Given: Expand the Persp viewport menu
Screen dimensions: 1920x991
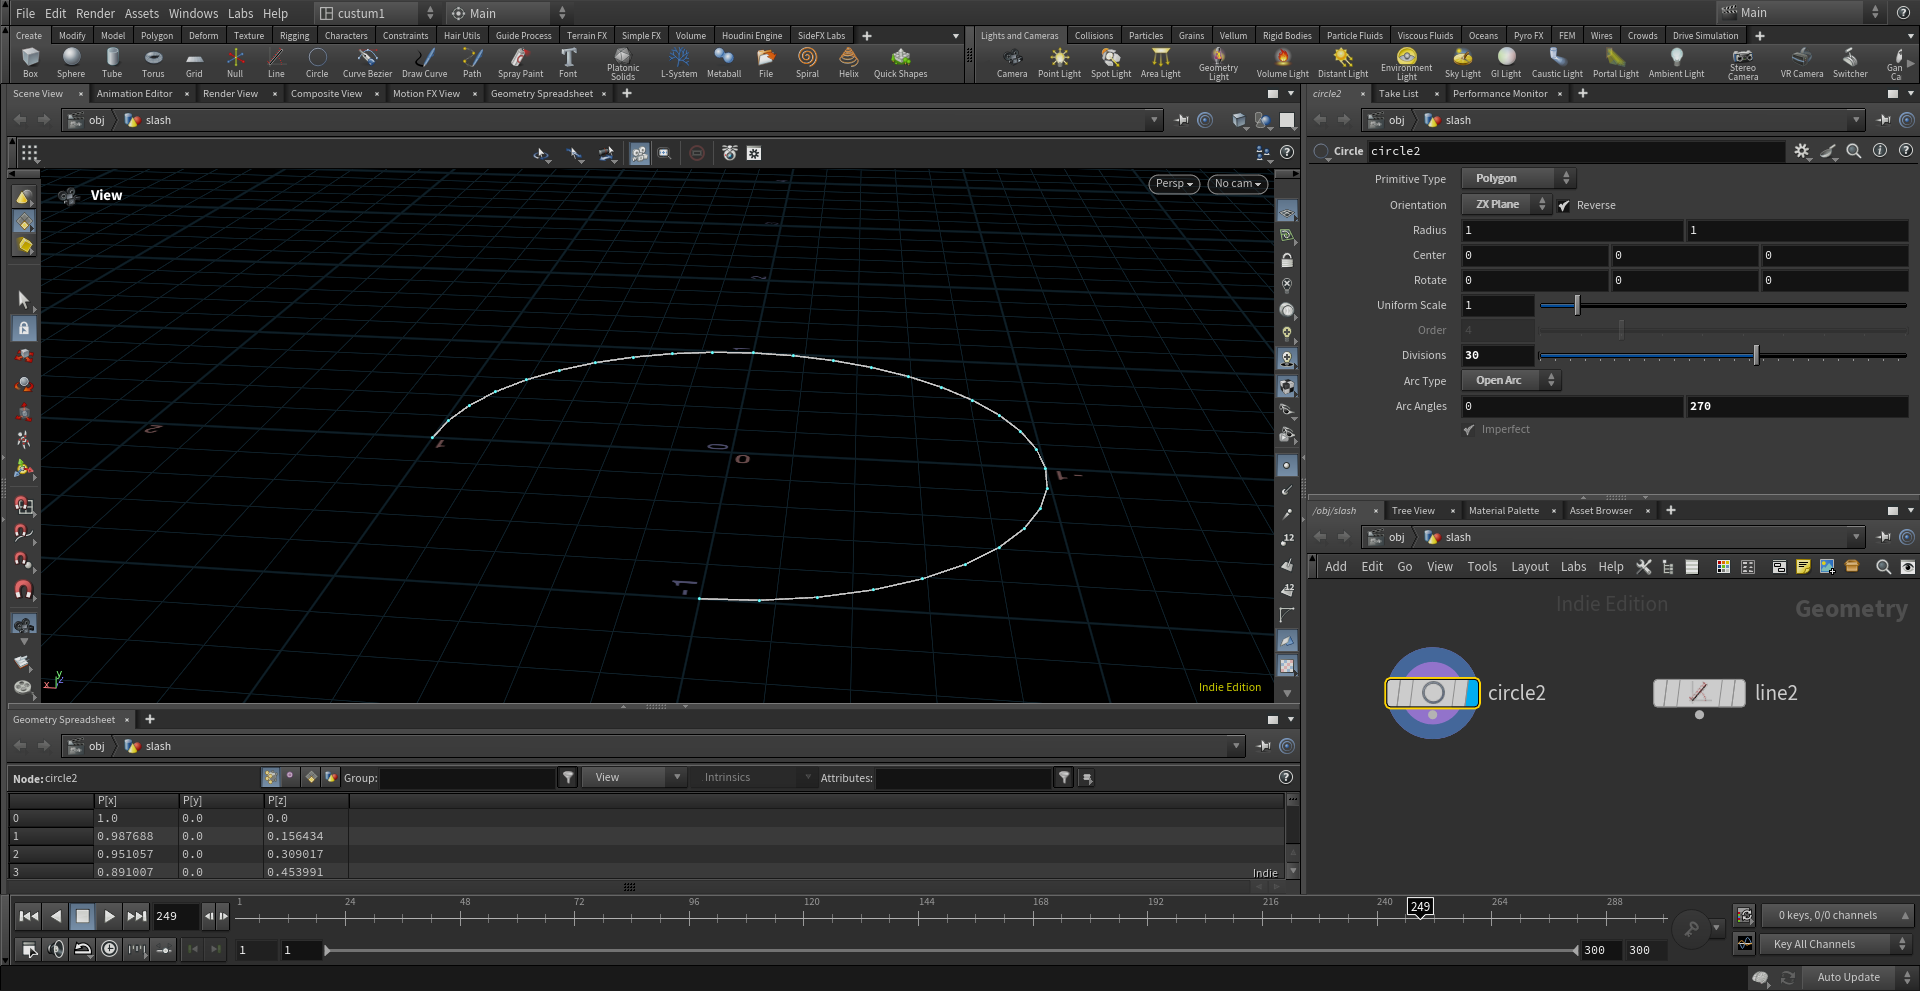Looking at the screenshot, I should click(x=1173, y=184).
